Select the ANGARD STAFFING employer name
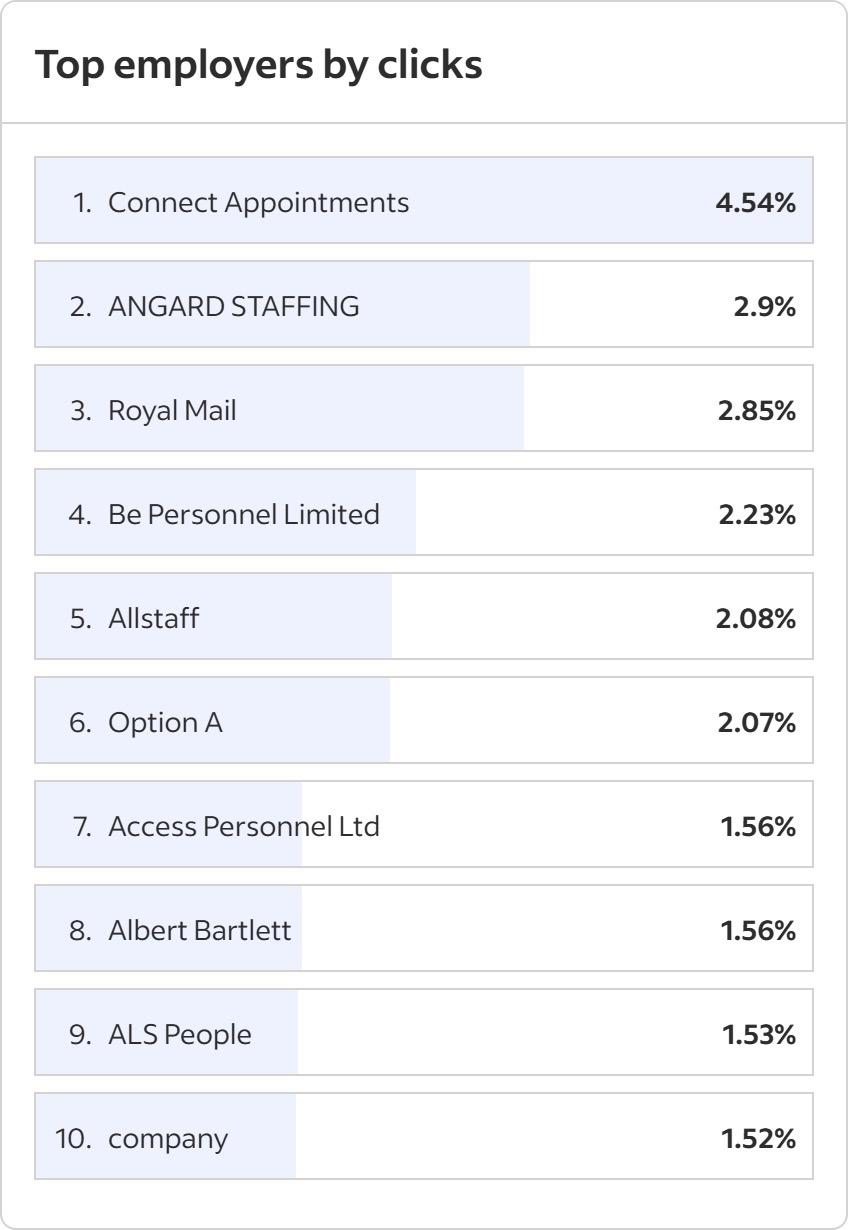The width and height of the screenshot is (848, 1230). pos(233,306)
